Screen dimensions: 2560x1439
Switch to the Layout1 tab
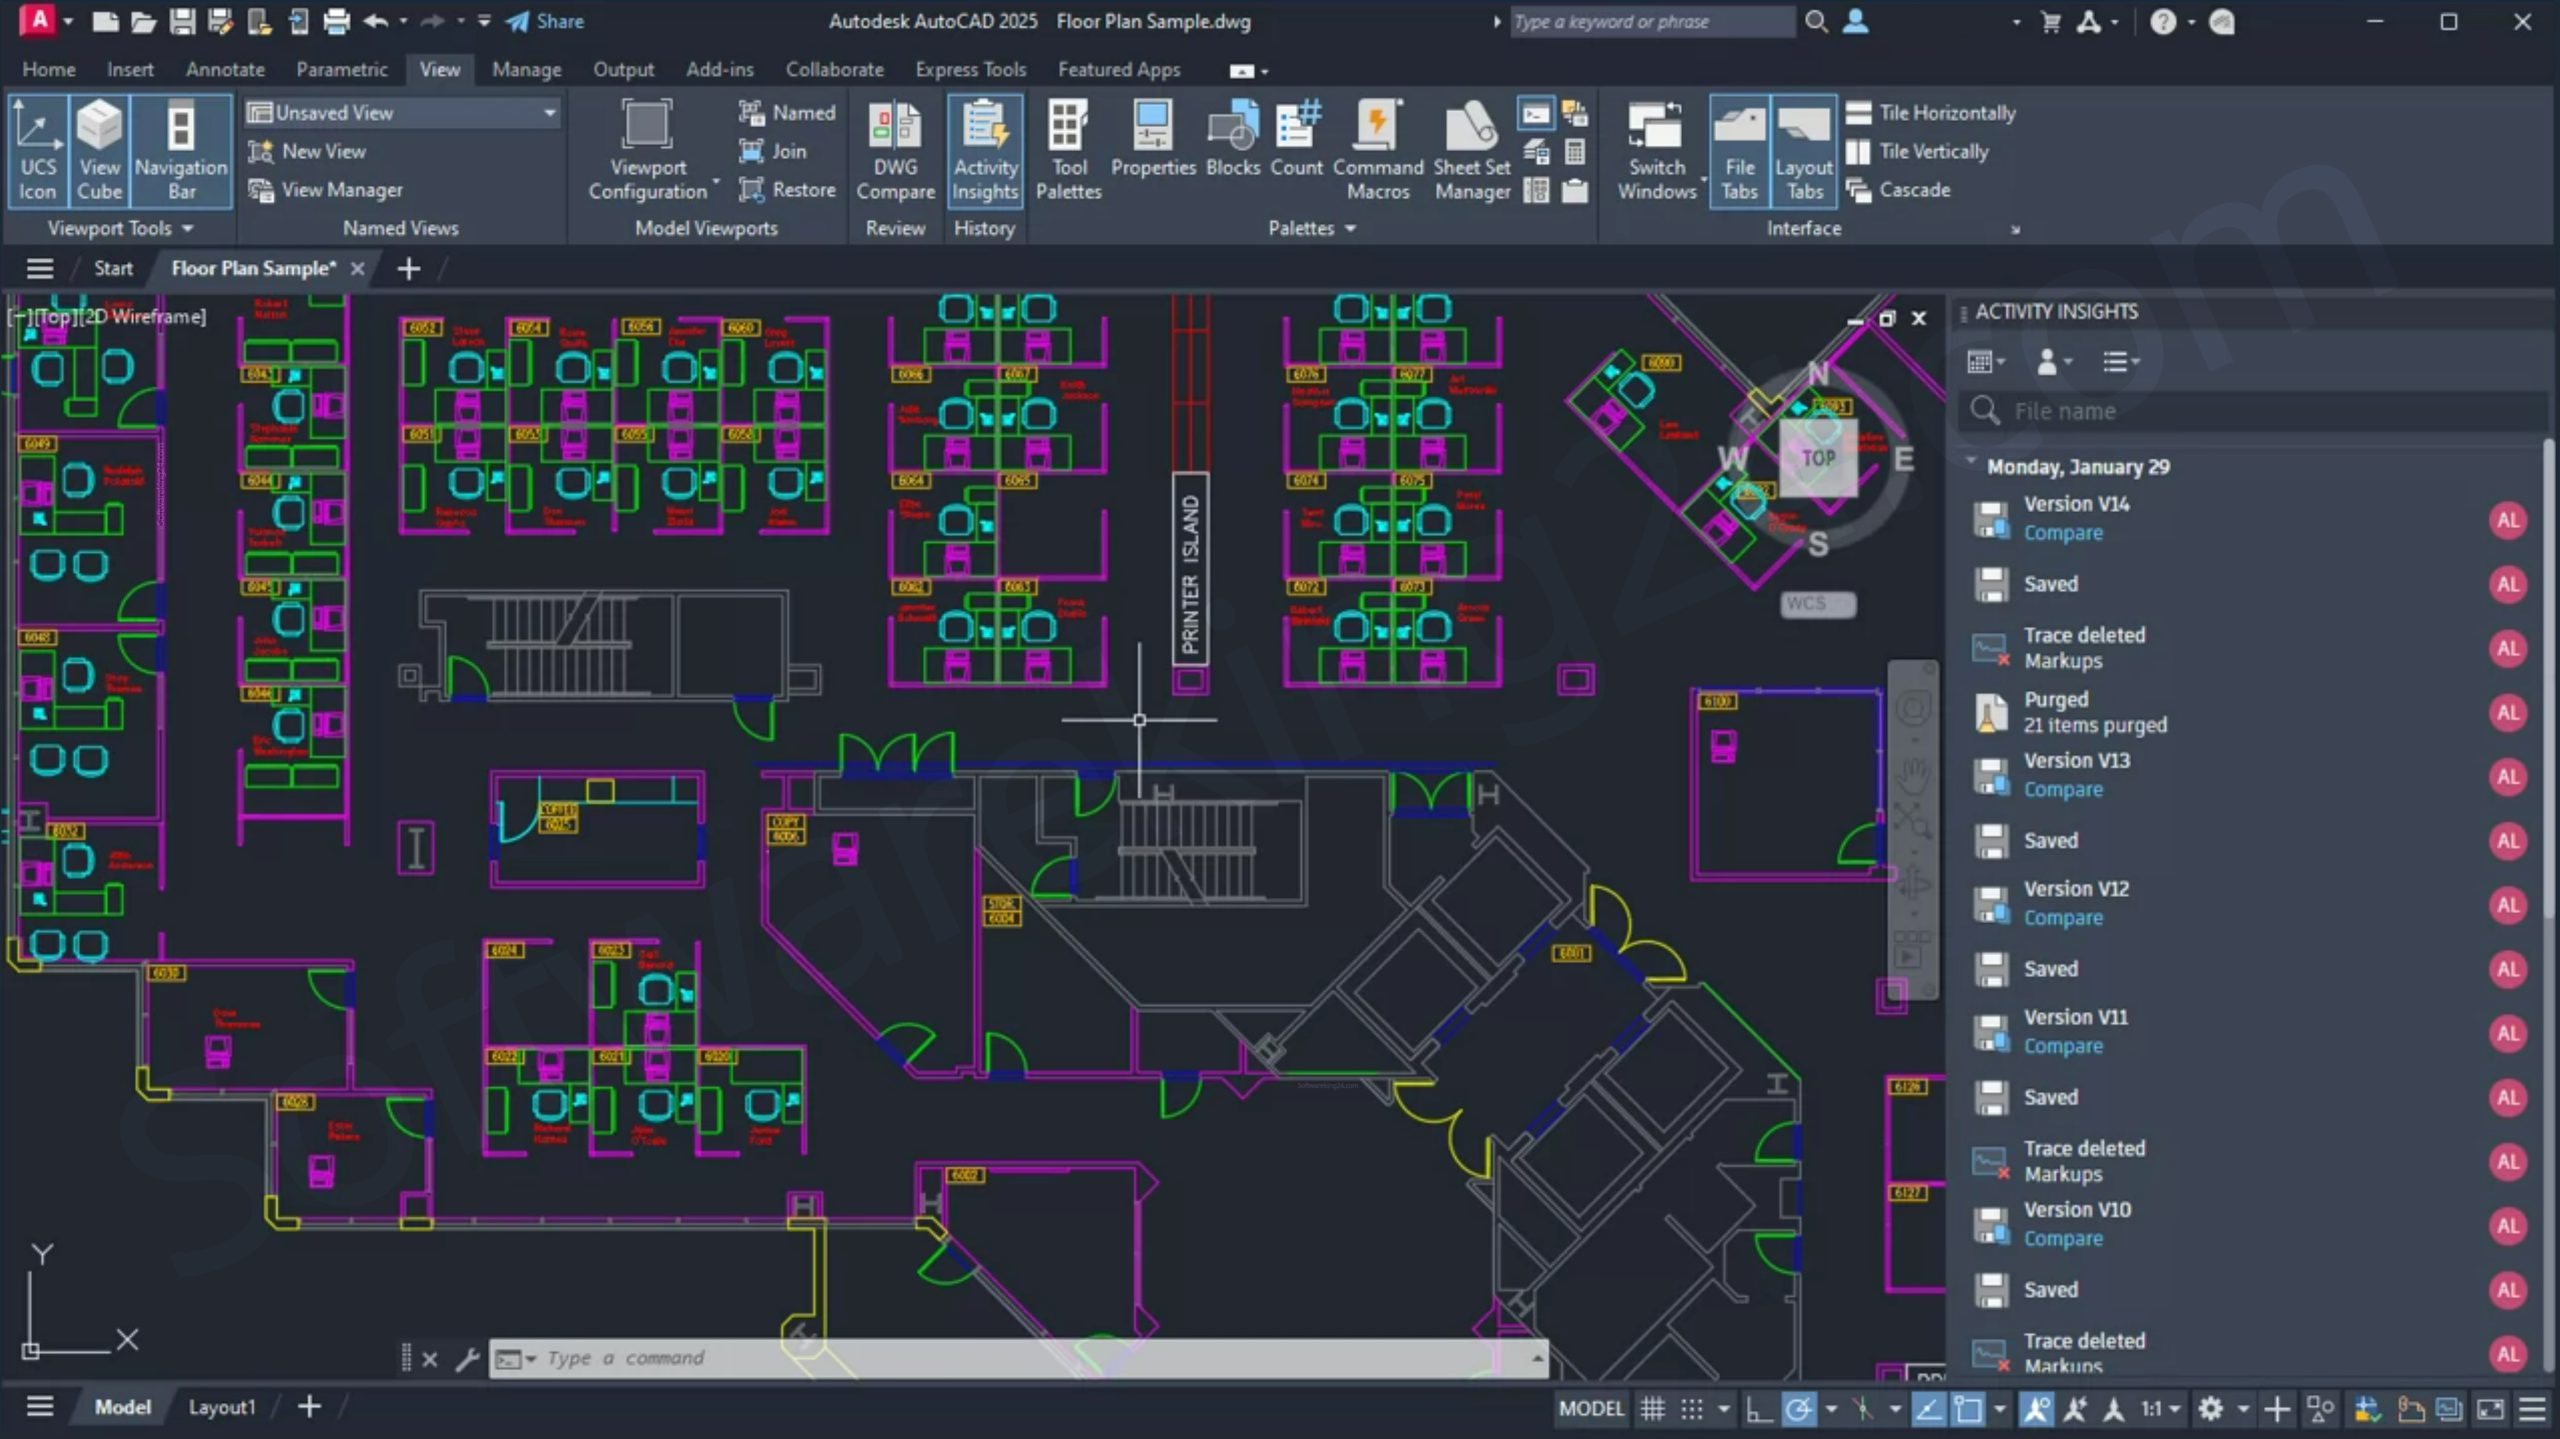(221, 1407)
